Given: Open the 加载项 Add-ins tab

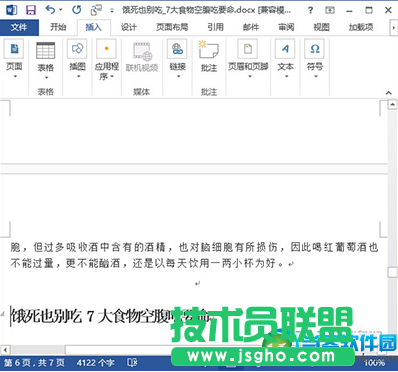Looking at the screenshot, I should coord(361,27).
